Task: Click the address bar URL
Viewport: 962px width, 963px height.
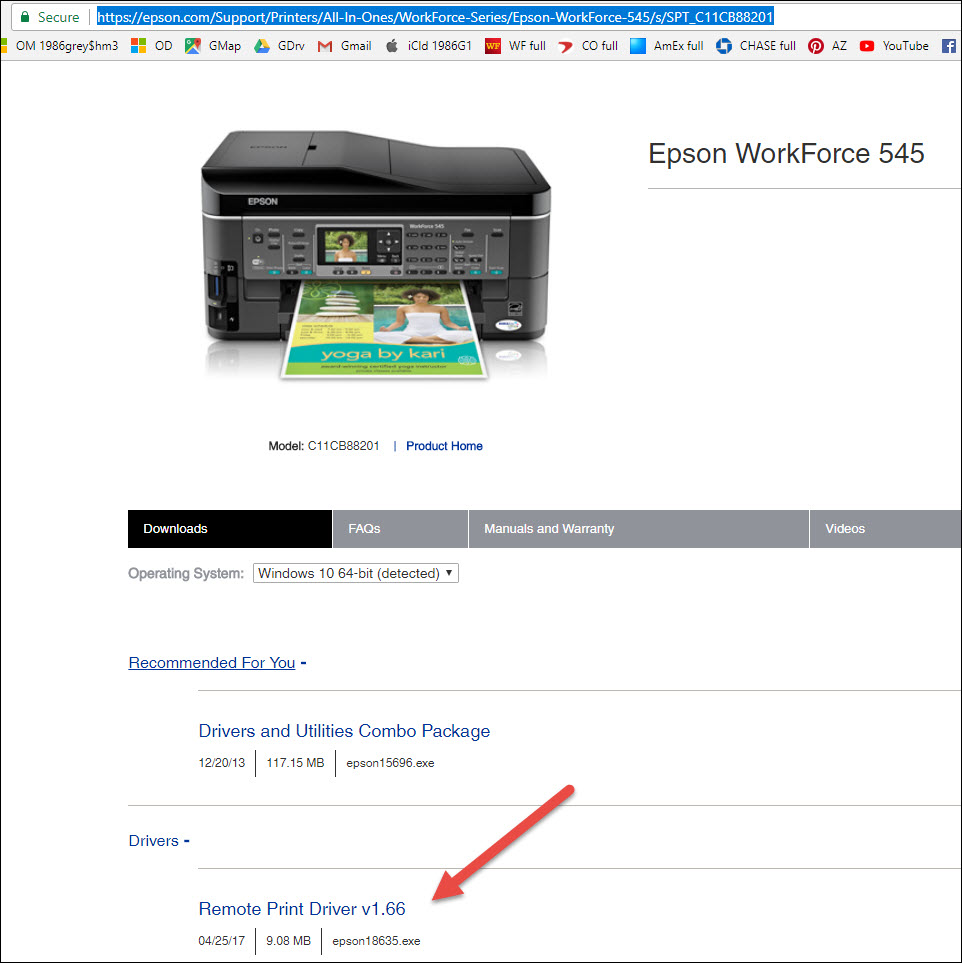Action: [x=435, y=17]
